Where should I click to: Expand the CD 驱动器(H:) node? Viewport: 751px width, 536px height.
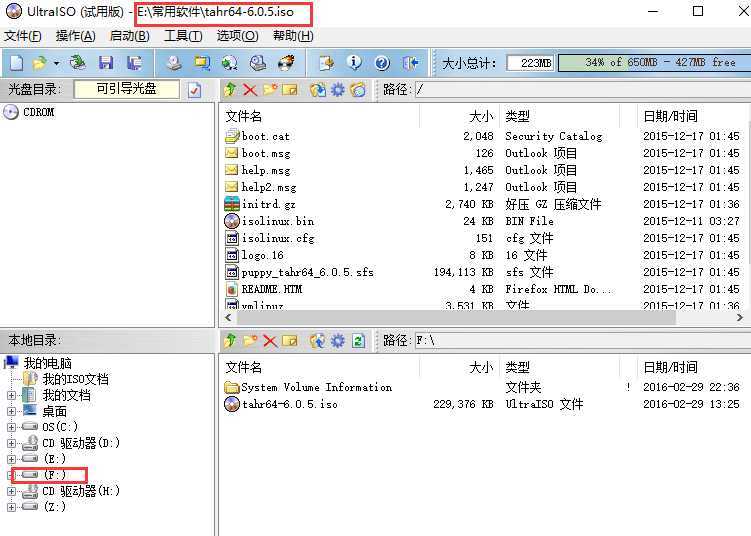11,491
